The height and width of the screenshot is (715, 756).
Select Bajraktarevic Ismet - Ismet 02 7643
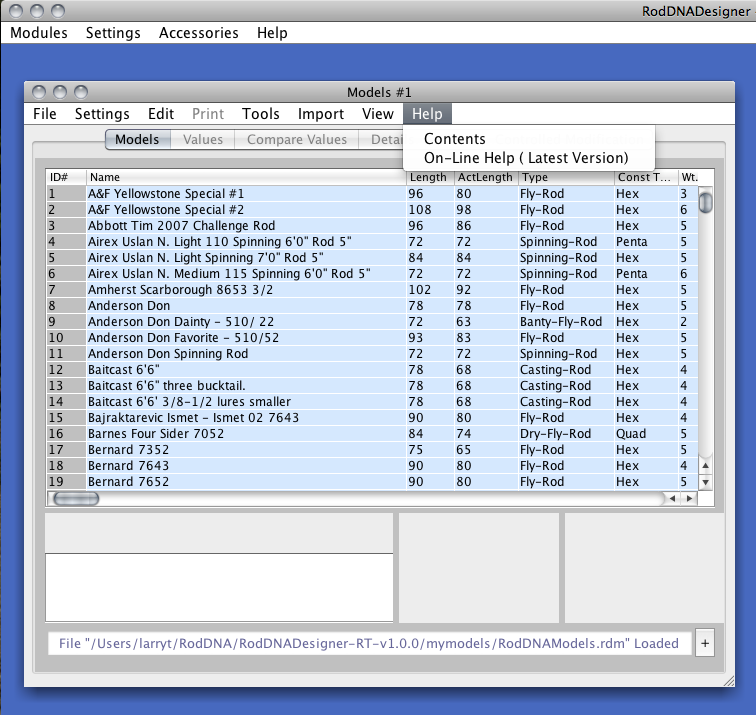tap(372, 418)
